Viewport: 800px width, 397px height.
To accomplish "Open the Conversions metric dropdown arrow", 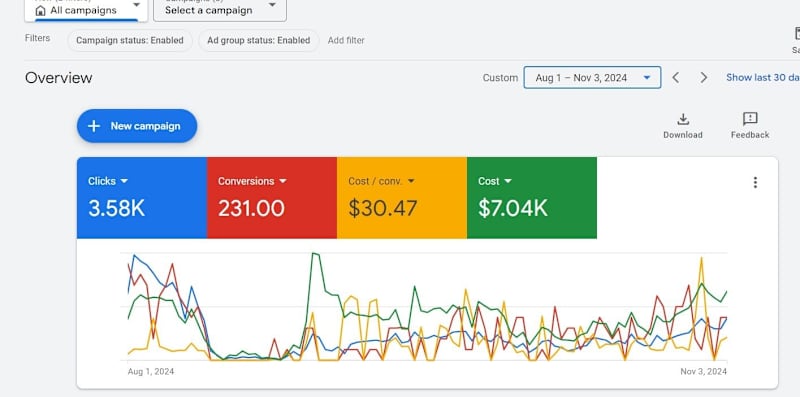I will 283,181.
